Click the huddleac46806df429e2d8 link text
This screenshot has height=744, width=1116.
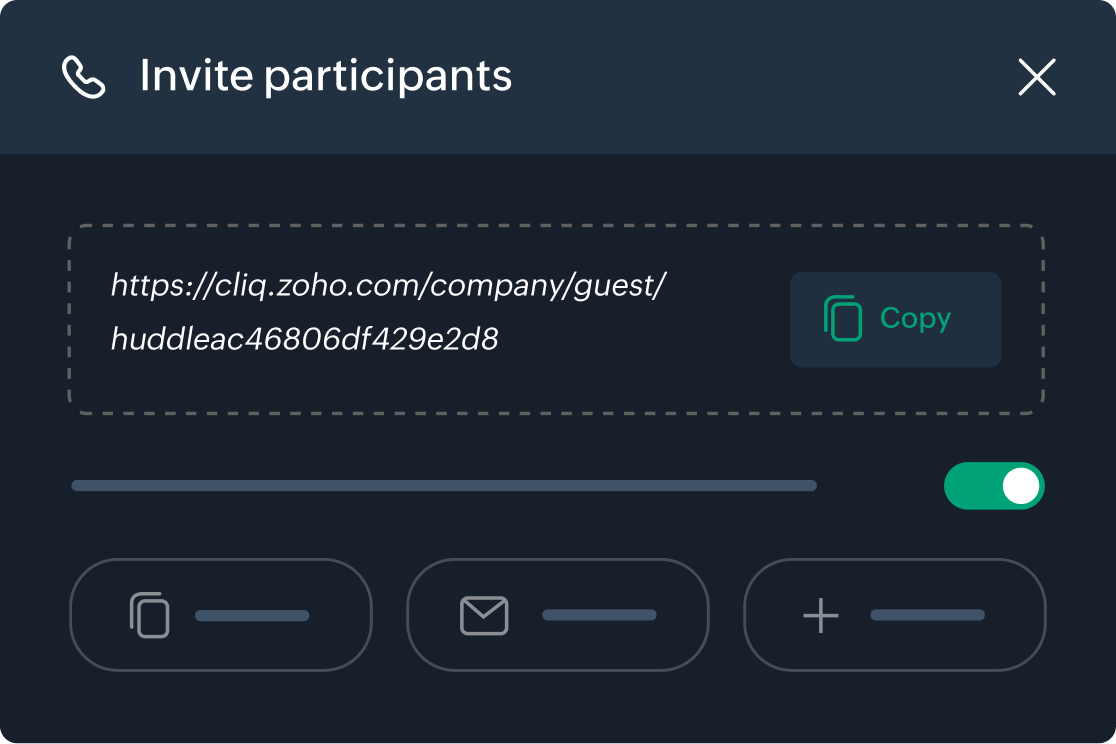click(x=304, y=340)
